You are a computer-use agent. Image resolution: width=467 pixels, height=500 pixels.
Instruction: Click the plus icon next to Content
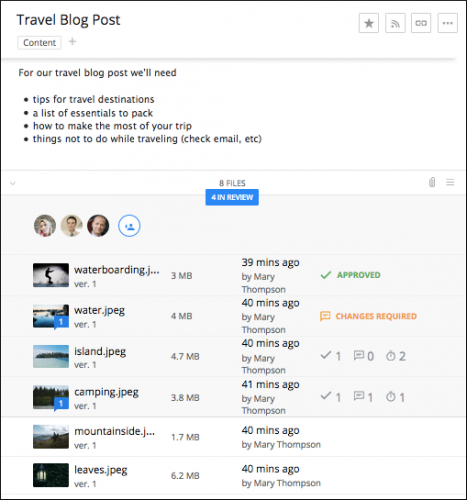coord(72,42)
